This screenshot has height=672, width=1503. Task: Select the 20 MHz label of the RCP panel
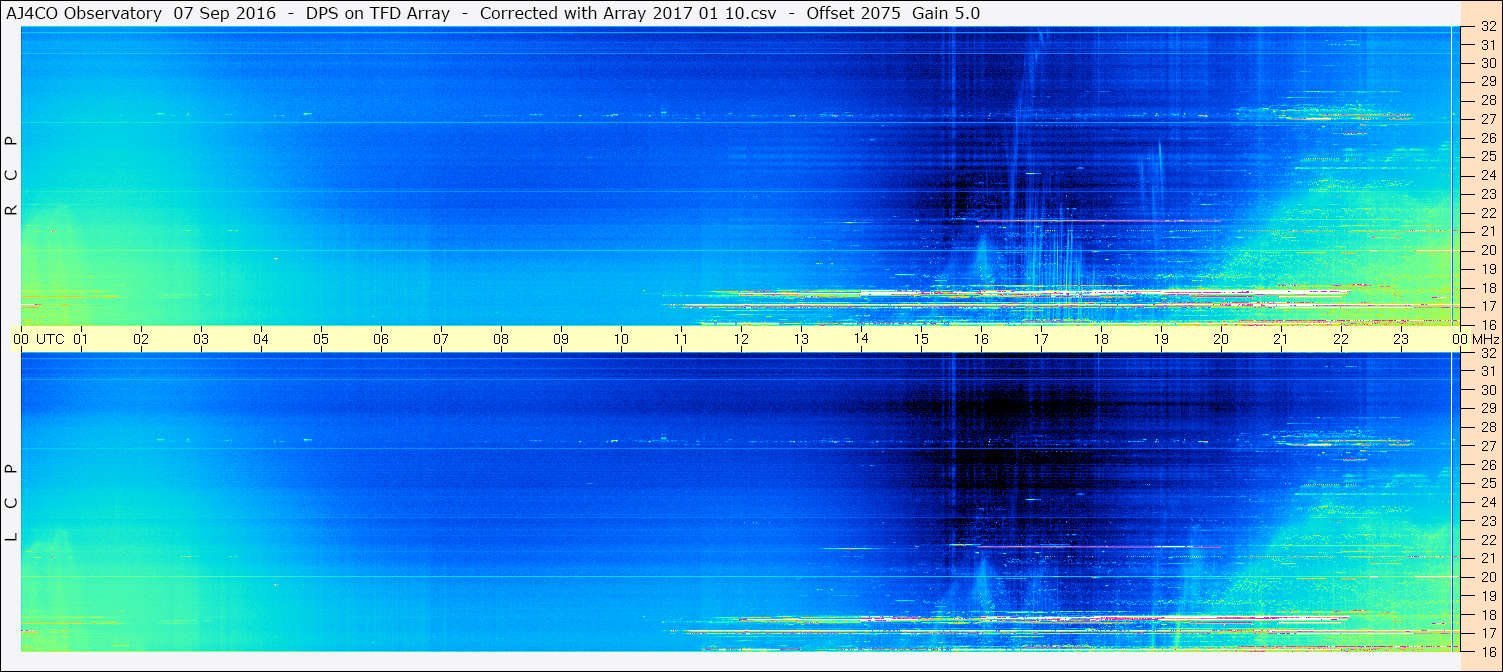[1488, 250]
